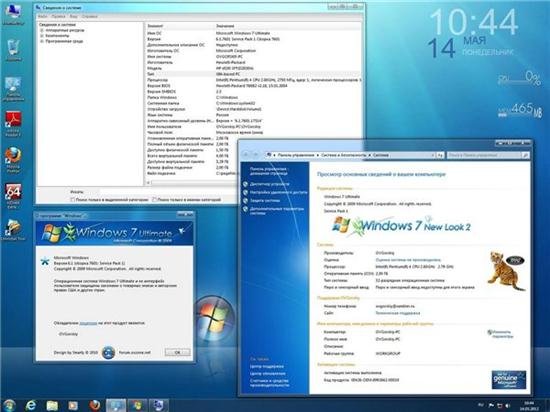Open the breadcrumb arrow after Панель управления
The width and height of the screenshot is (550, 412).
click(x=317, y=155)
